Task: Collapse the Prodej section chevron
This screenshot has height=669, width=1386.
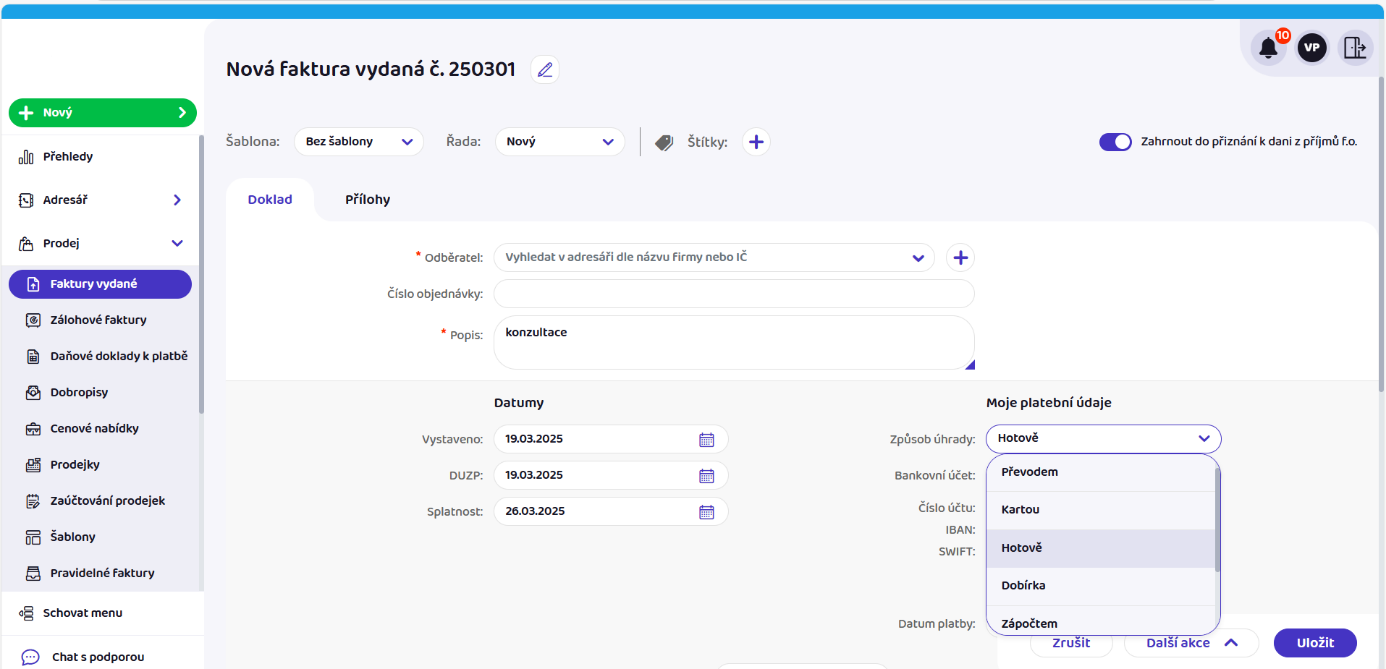Action: (177, 243)
